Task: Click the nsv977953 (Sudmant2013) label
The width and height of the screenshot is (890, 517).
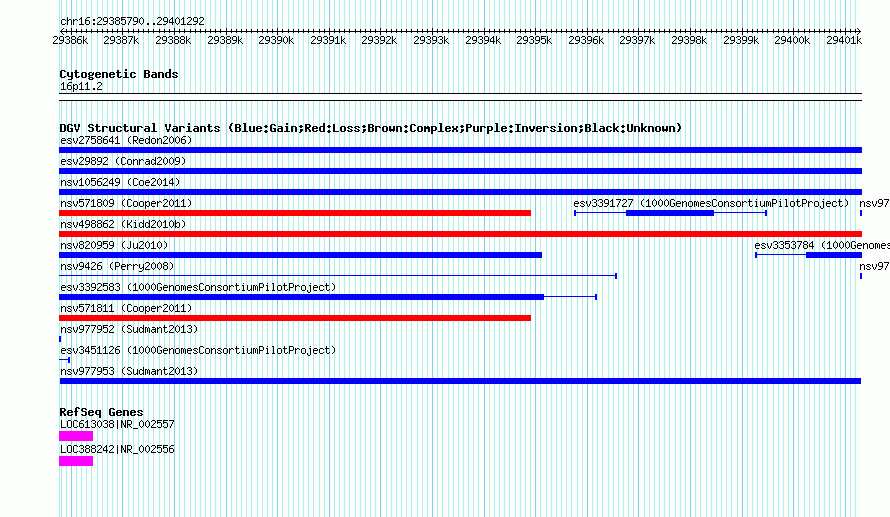Action: 129,371
